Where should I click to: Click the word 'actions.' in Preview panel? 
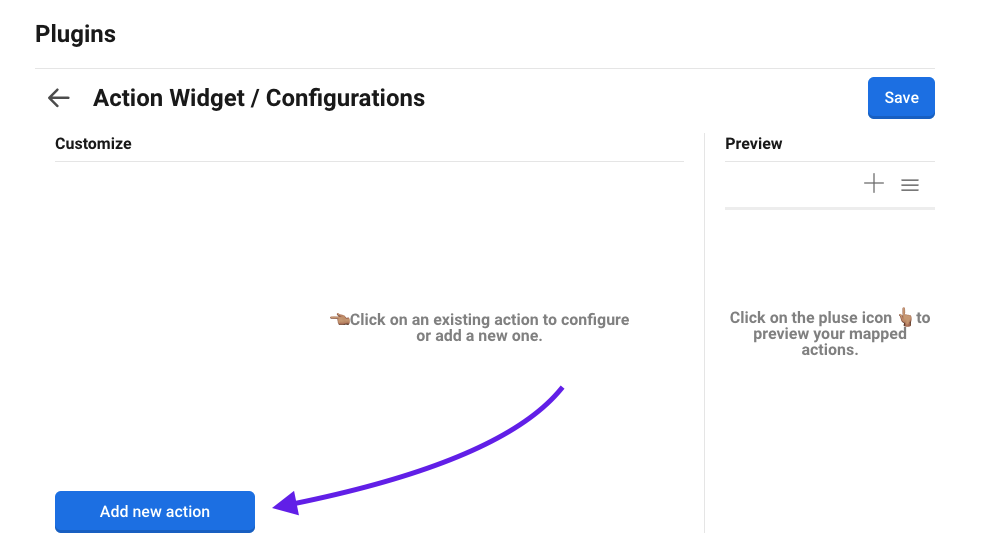(x=830, y=350)
